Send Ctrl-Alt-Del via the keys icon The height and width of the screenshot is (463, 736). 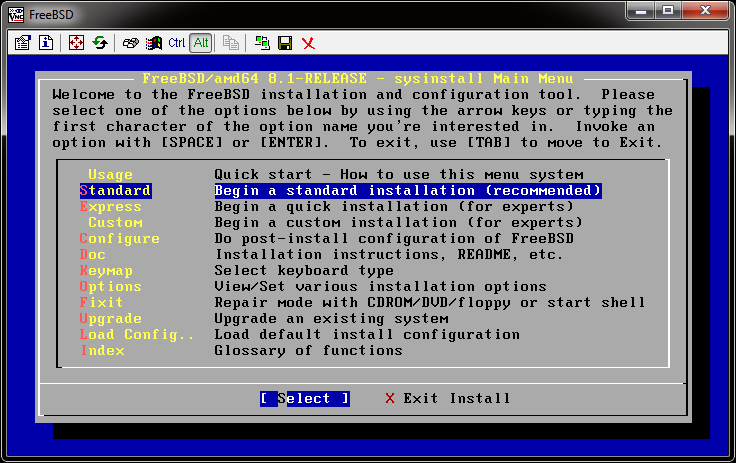(130, 43)
